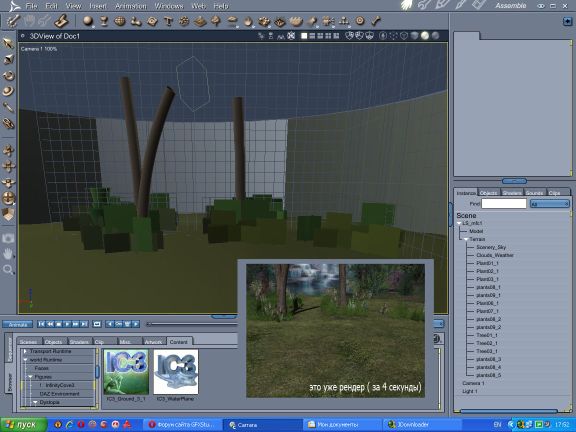Open the 'All' filter dropdown beside Find
The image size is (576, 432).
pos(550,204)
